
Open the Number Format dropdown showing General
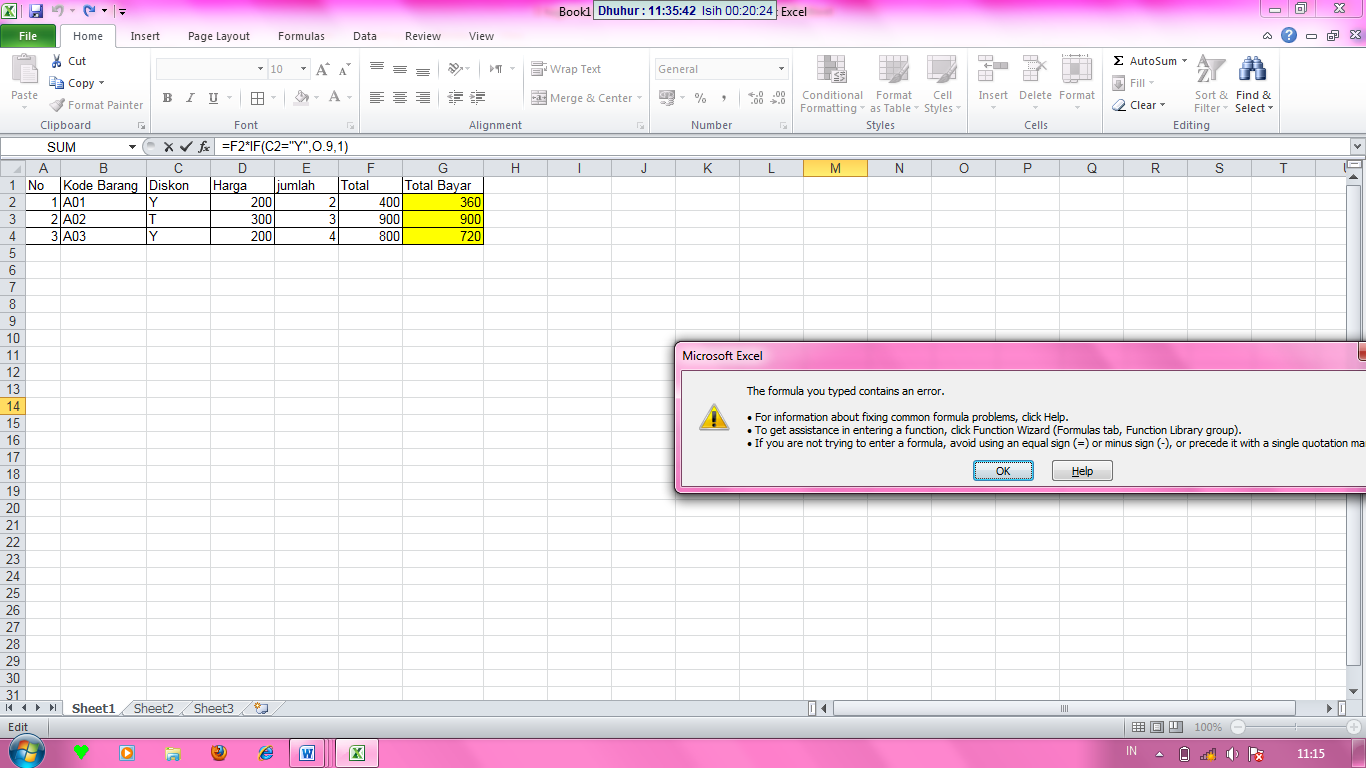click(x=781, y=69)
